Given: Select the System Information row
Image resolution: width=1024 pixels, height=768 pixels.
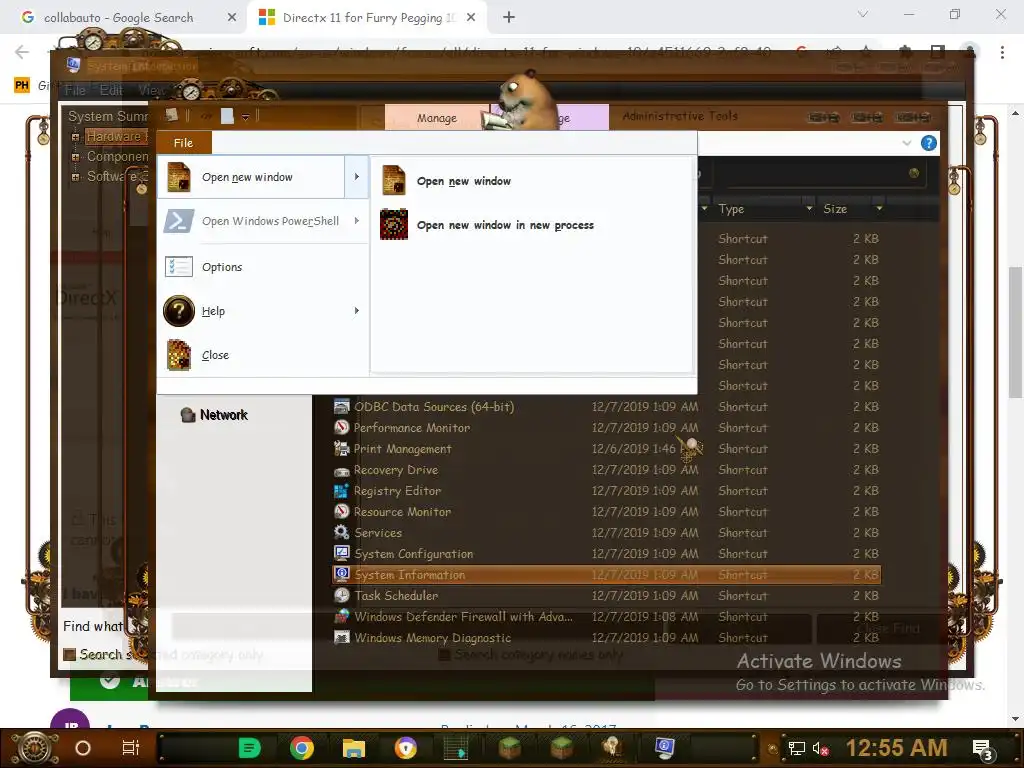Looking at the screenshot, I should [x=607, y=575].
